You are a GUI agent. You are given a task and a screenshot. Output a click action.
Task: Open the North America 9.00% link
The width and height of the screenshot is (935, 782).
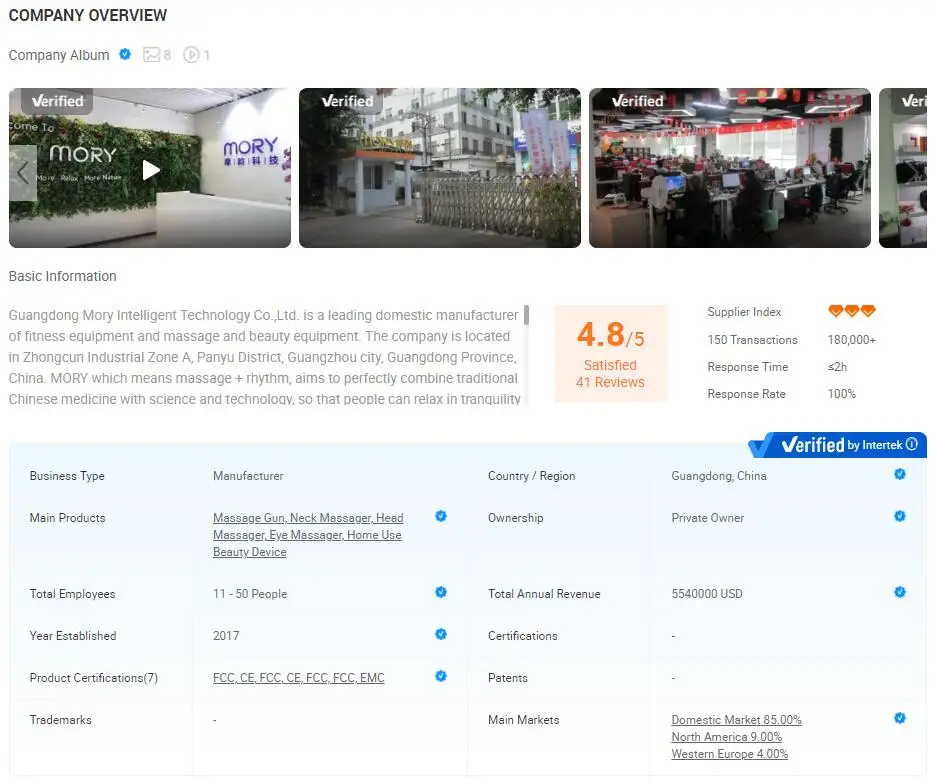(x=726, y=737)
